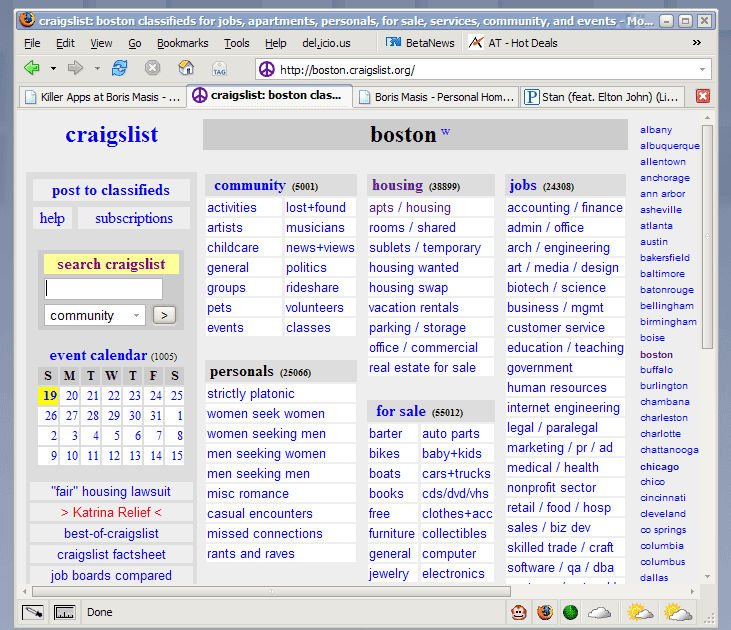The height and width of the screenshot is (630, 731).
Task: Open the Bookmarks menu
Action: pos(182,43)
